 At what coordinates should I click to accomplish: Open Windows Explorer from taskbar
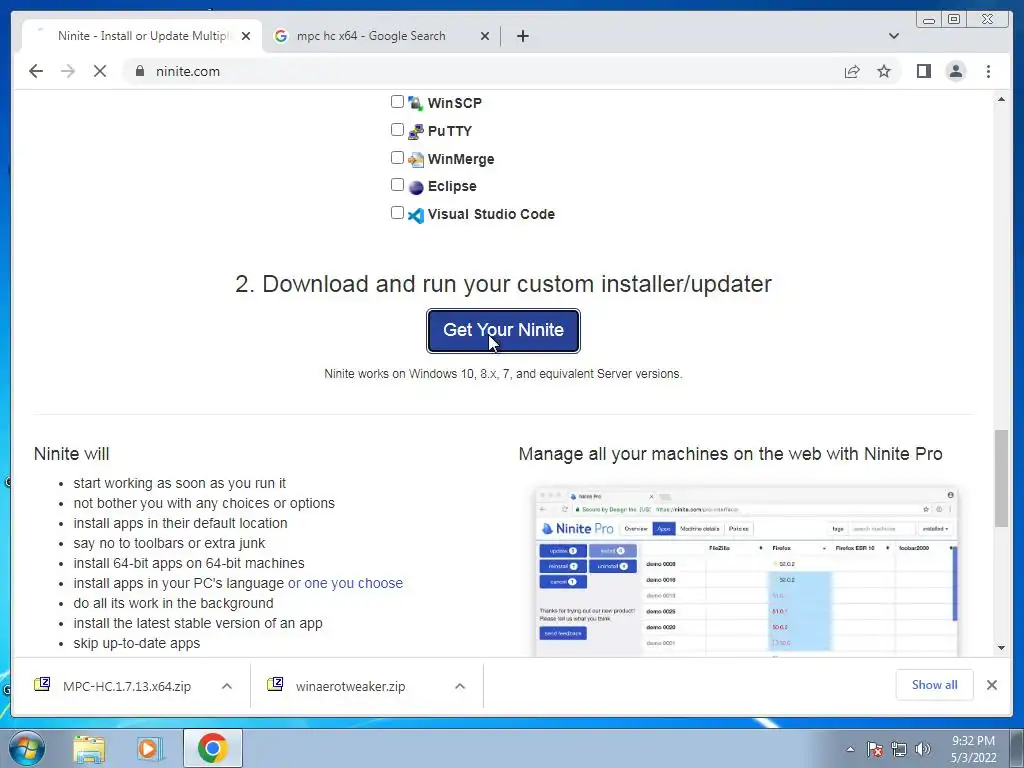[89, 748]
